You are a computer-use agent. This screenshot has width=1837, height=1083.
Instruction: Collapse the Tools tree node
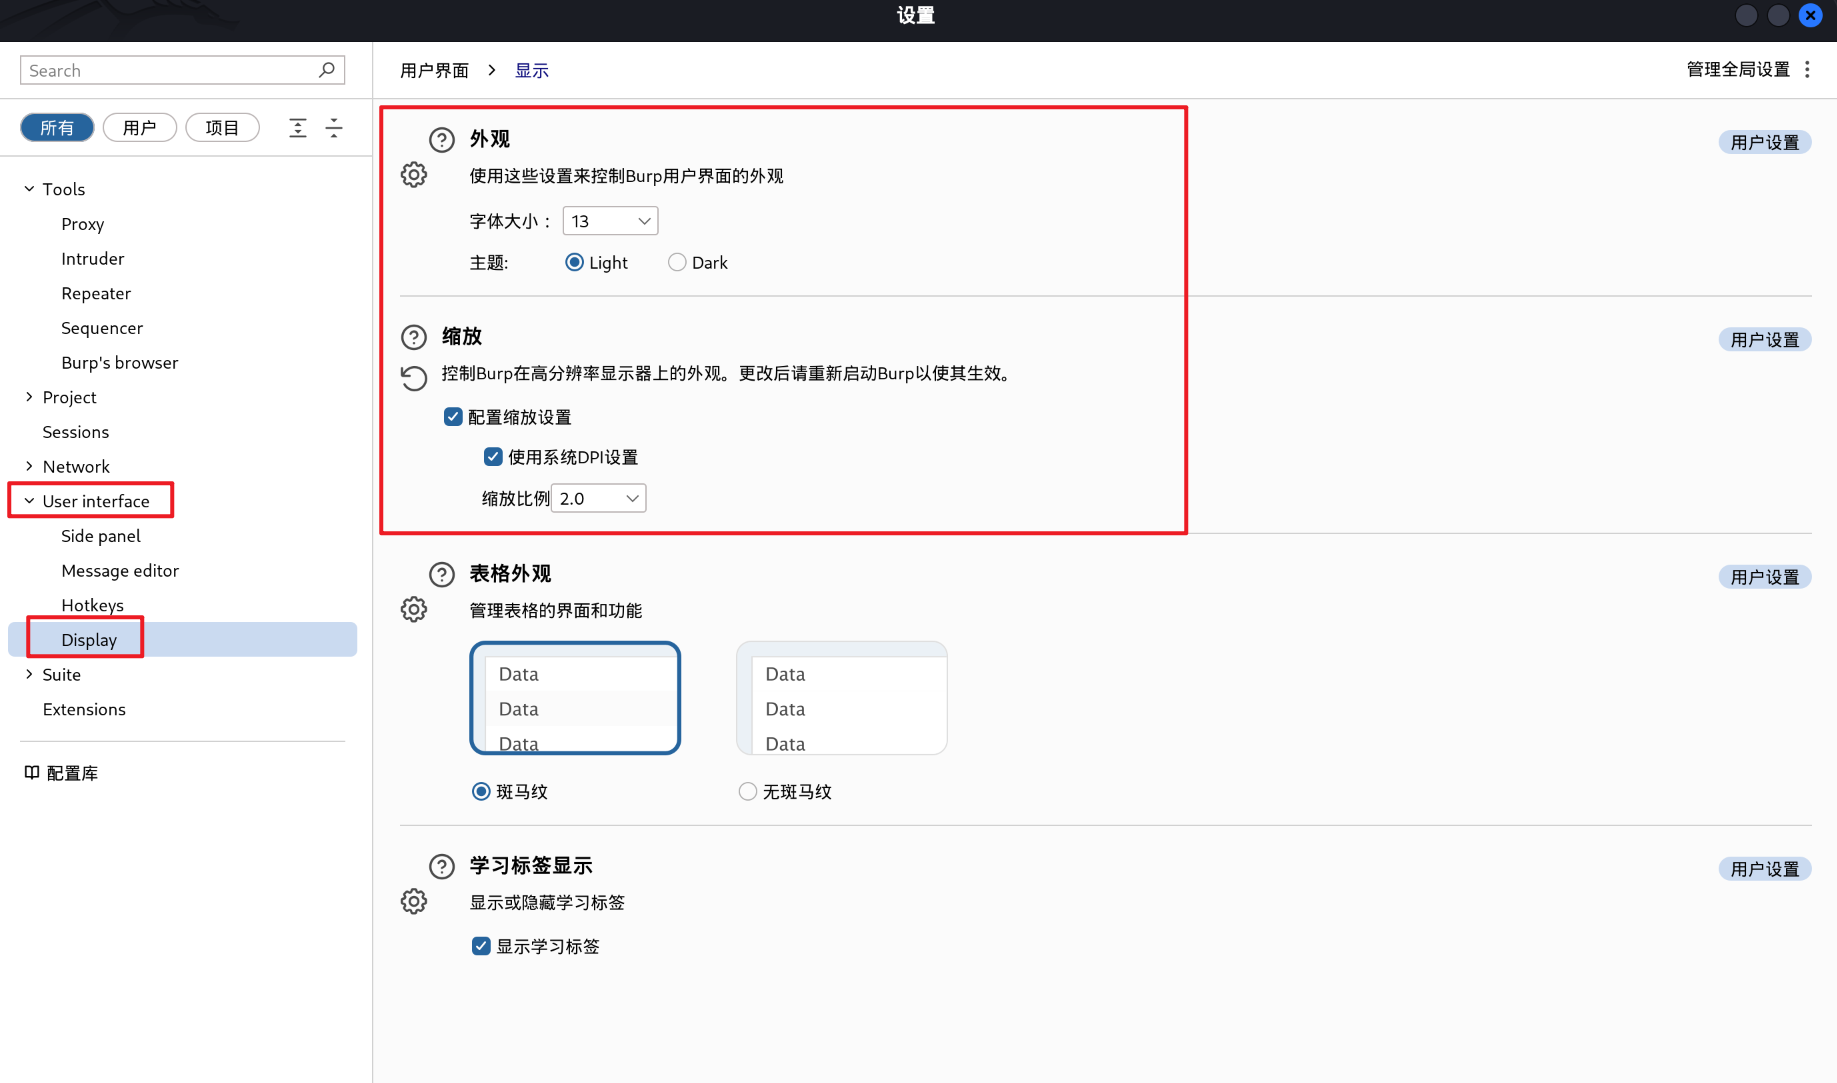point(29,188)
